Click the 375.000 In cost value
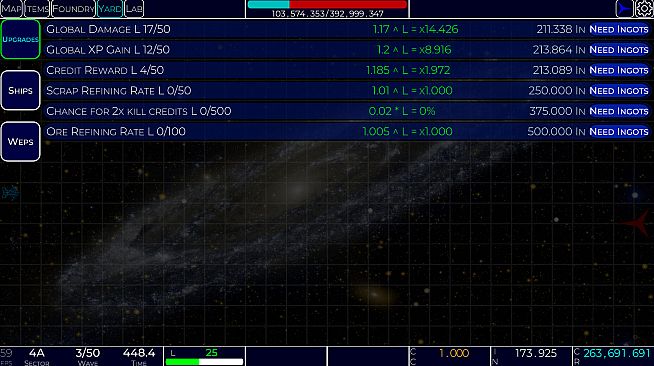Viewport: 654px width, 366px height. coord(557,111)
